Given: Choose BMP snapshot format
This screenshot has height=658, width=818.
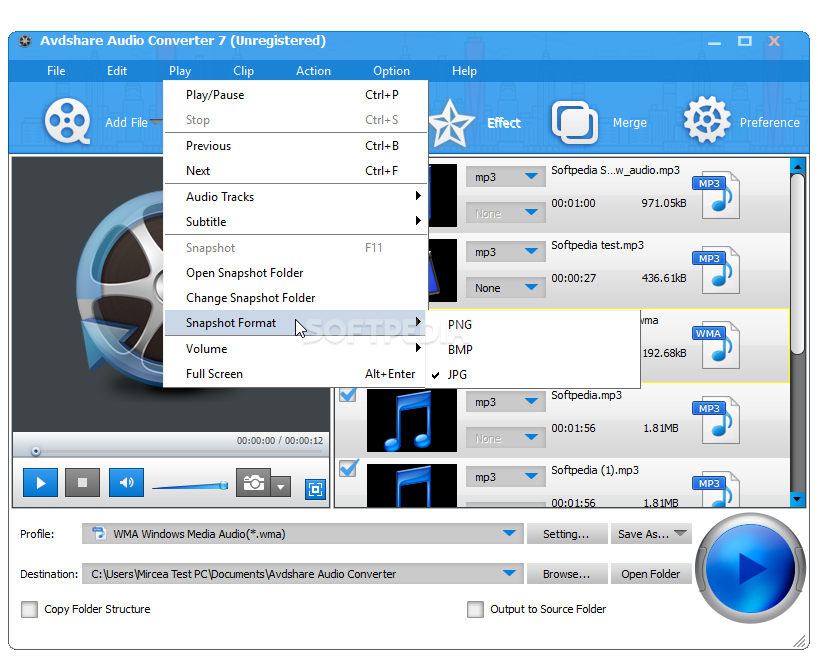Looking at the screenshot, I should (533, 350).
